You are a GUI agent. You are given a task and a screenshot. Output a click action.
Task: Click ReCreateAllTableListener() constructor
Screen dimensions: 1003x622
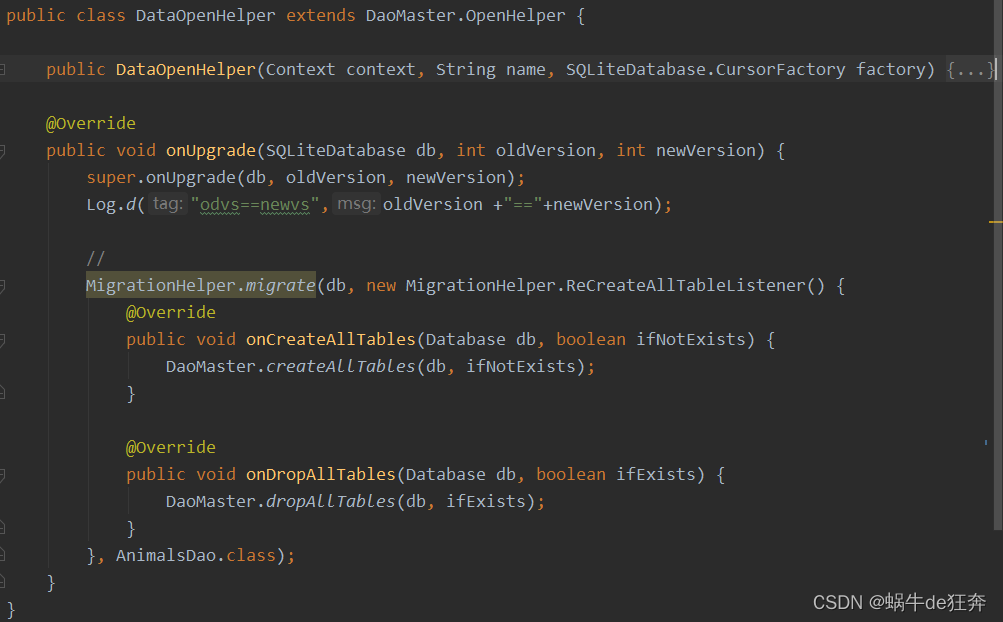click(x=695, y=286)
